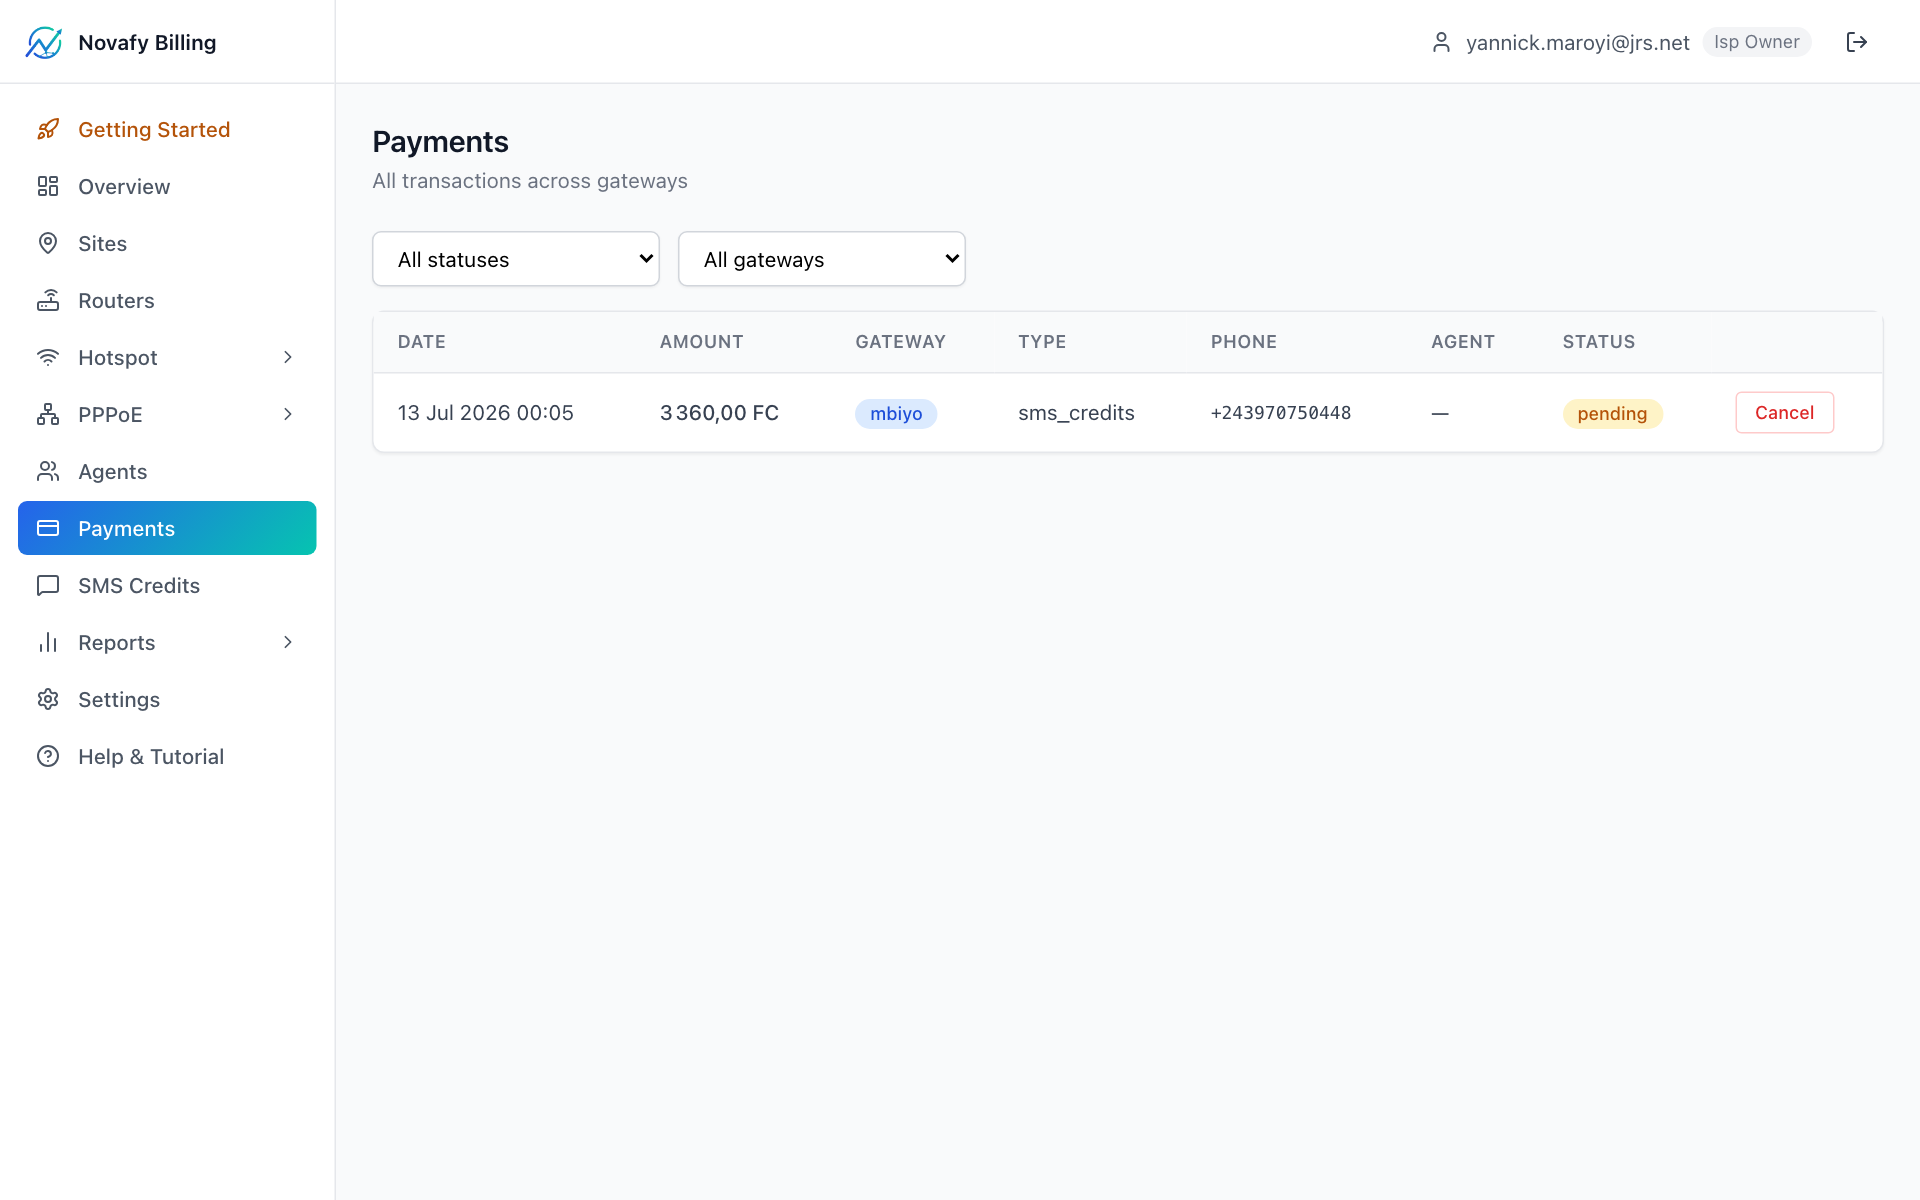Click the Agents people icon
Image resolution: width=1920 pixels, height=1200 pixels.
click(48, 471)
